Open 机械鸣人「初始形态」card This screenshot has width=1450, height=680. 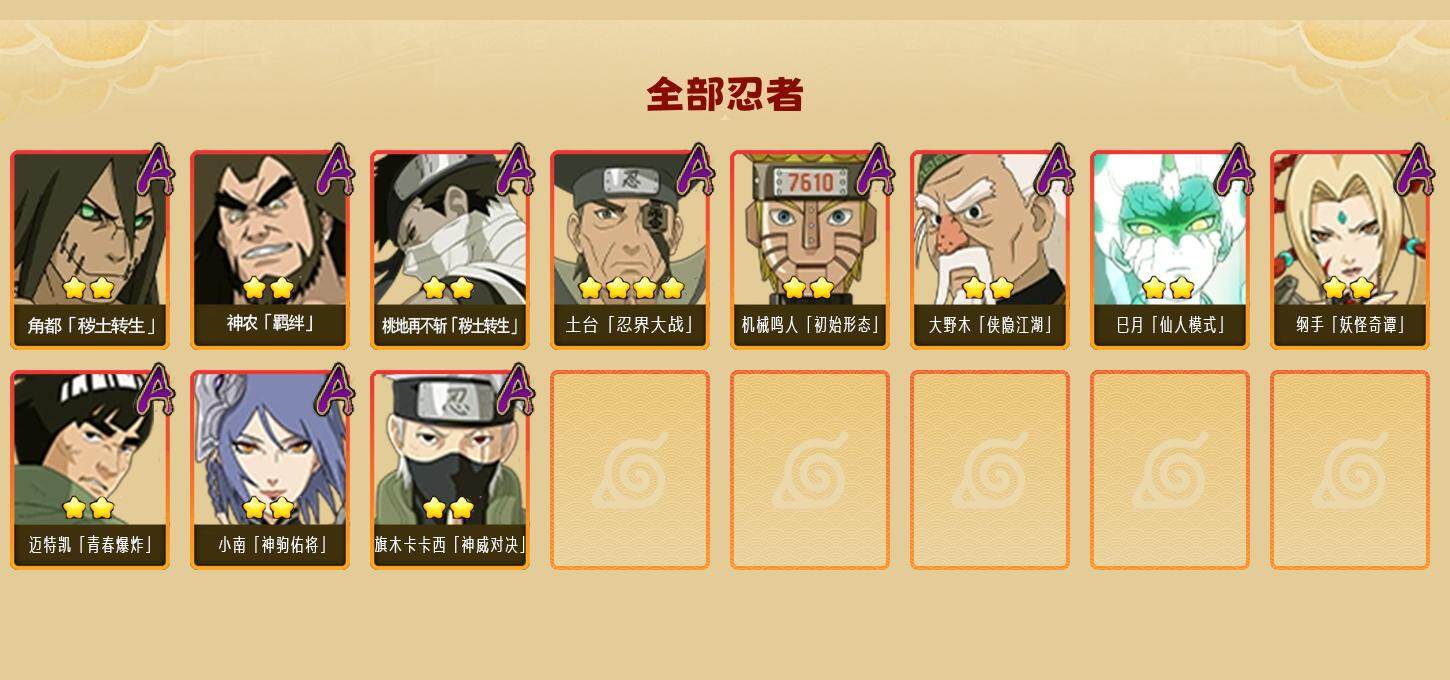coord(810,250)
